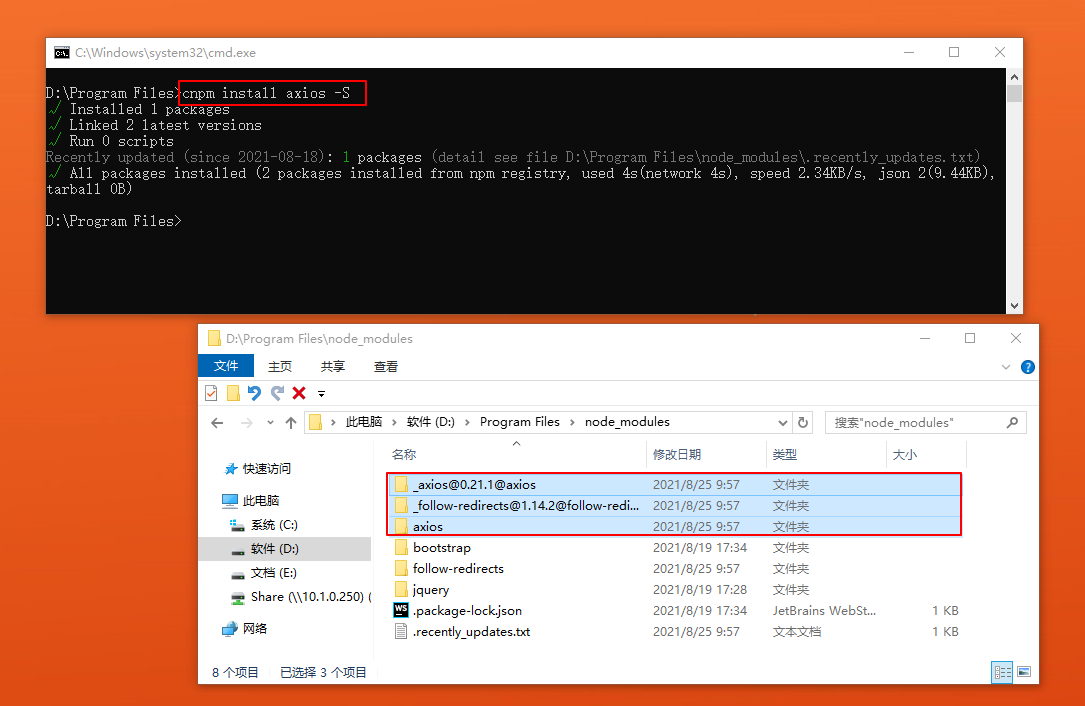Switch to details view in status bar
Viewport: 1085px width, 706px height.
coord(1002,672)
